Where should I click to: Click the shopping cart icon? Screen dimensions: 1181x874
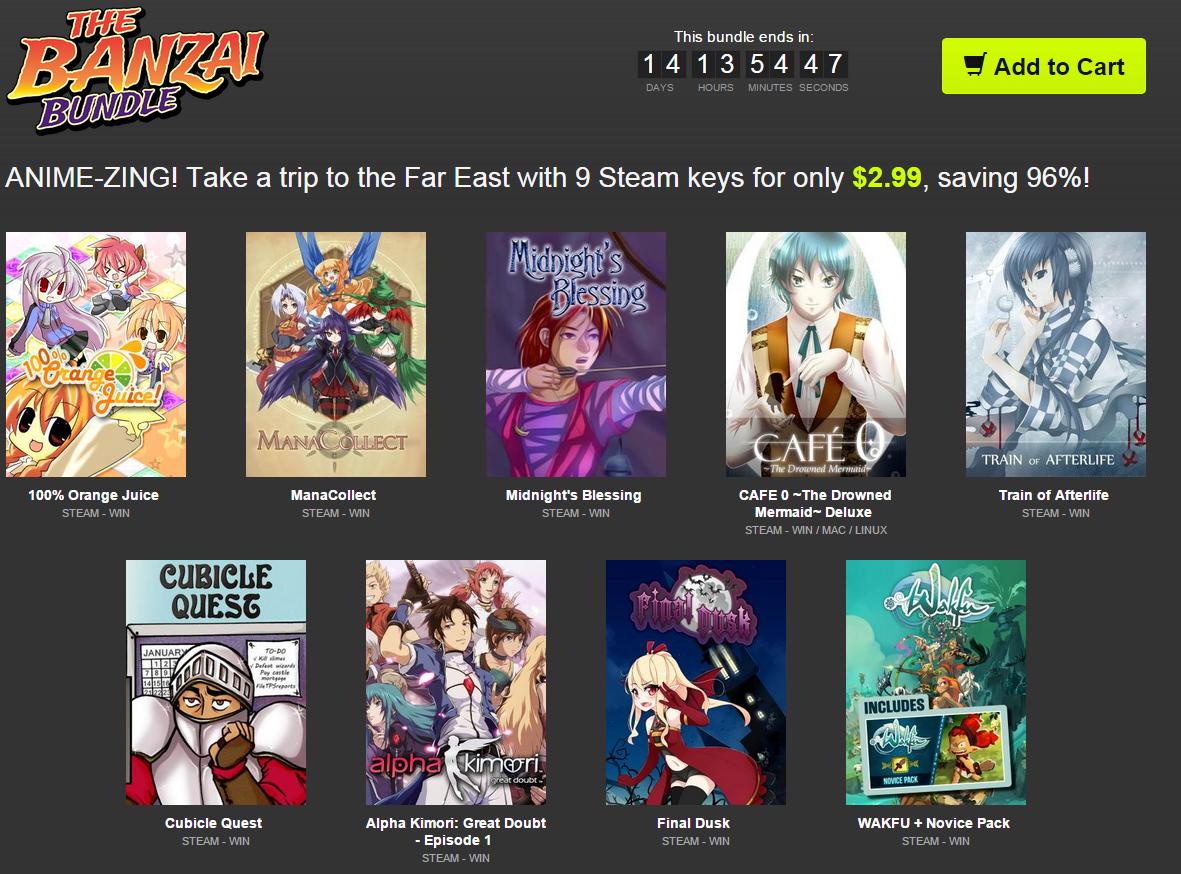coord(975,64)
